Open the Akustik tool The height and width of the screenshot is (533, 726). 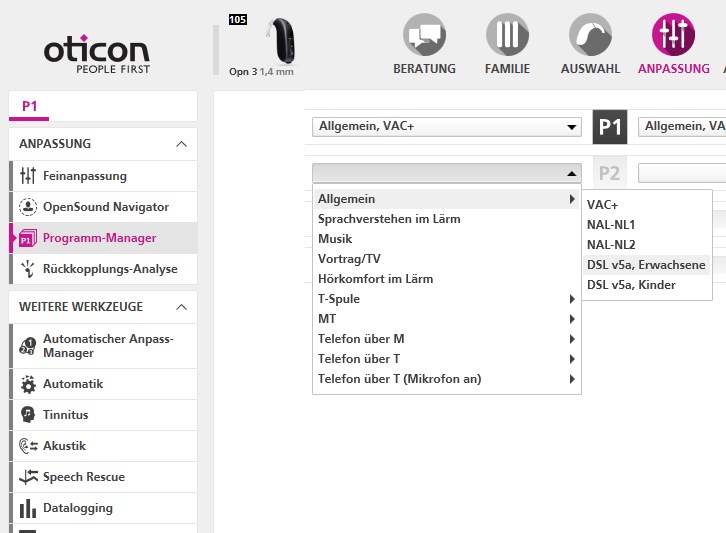(x=104, y=446)
